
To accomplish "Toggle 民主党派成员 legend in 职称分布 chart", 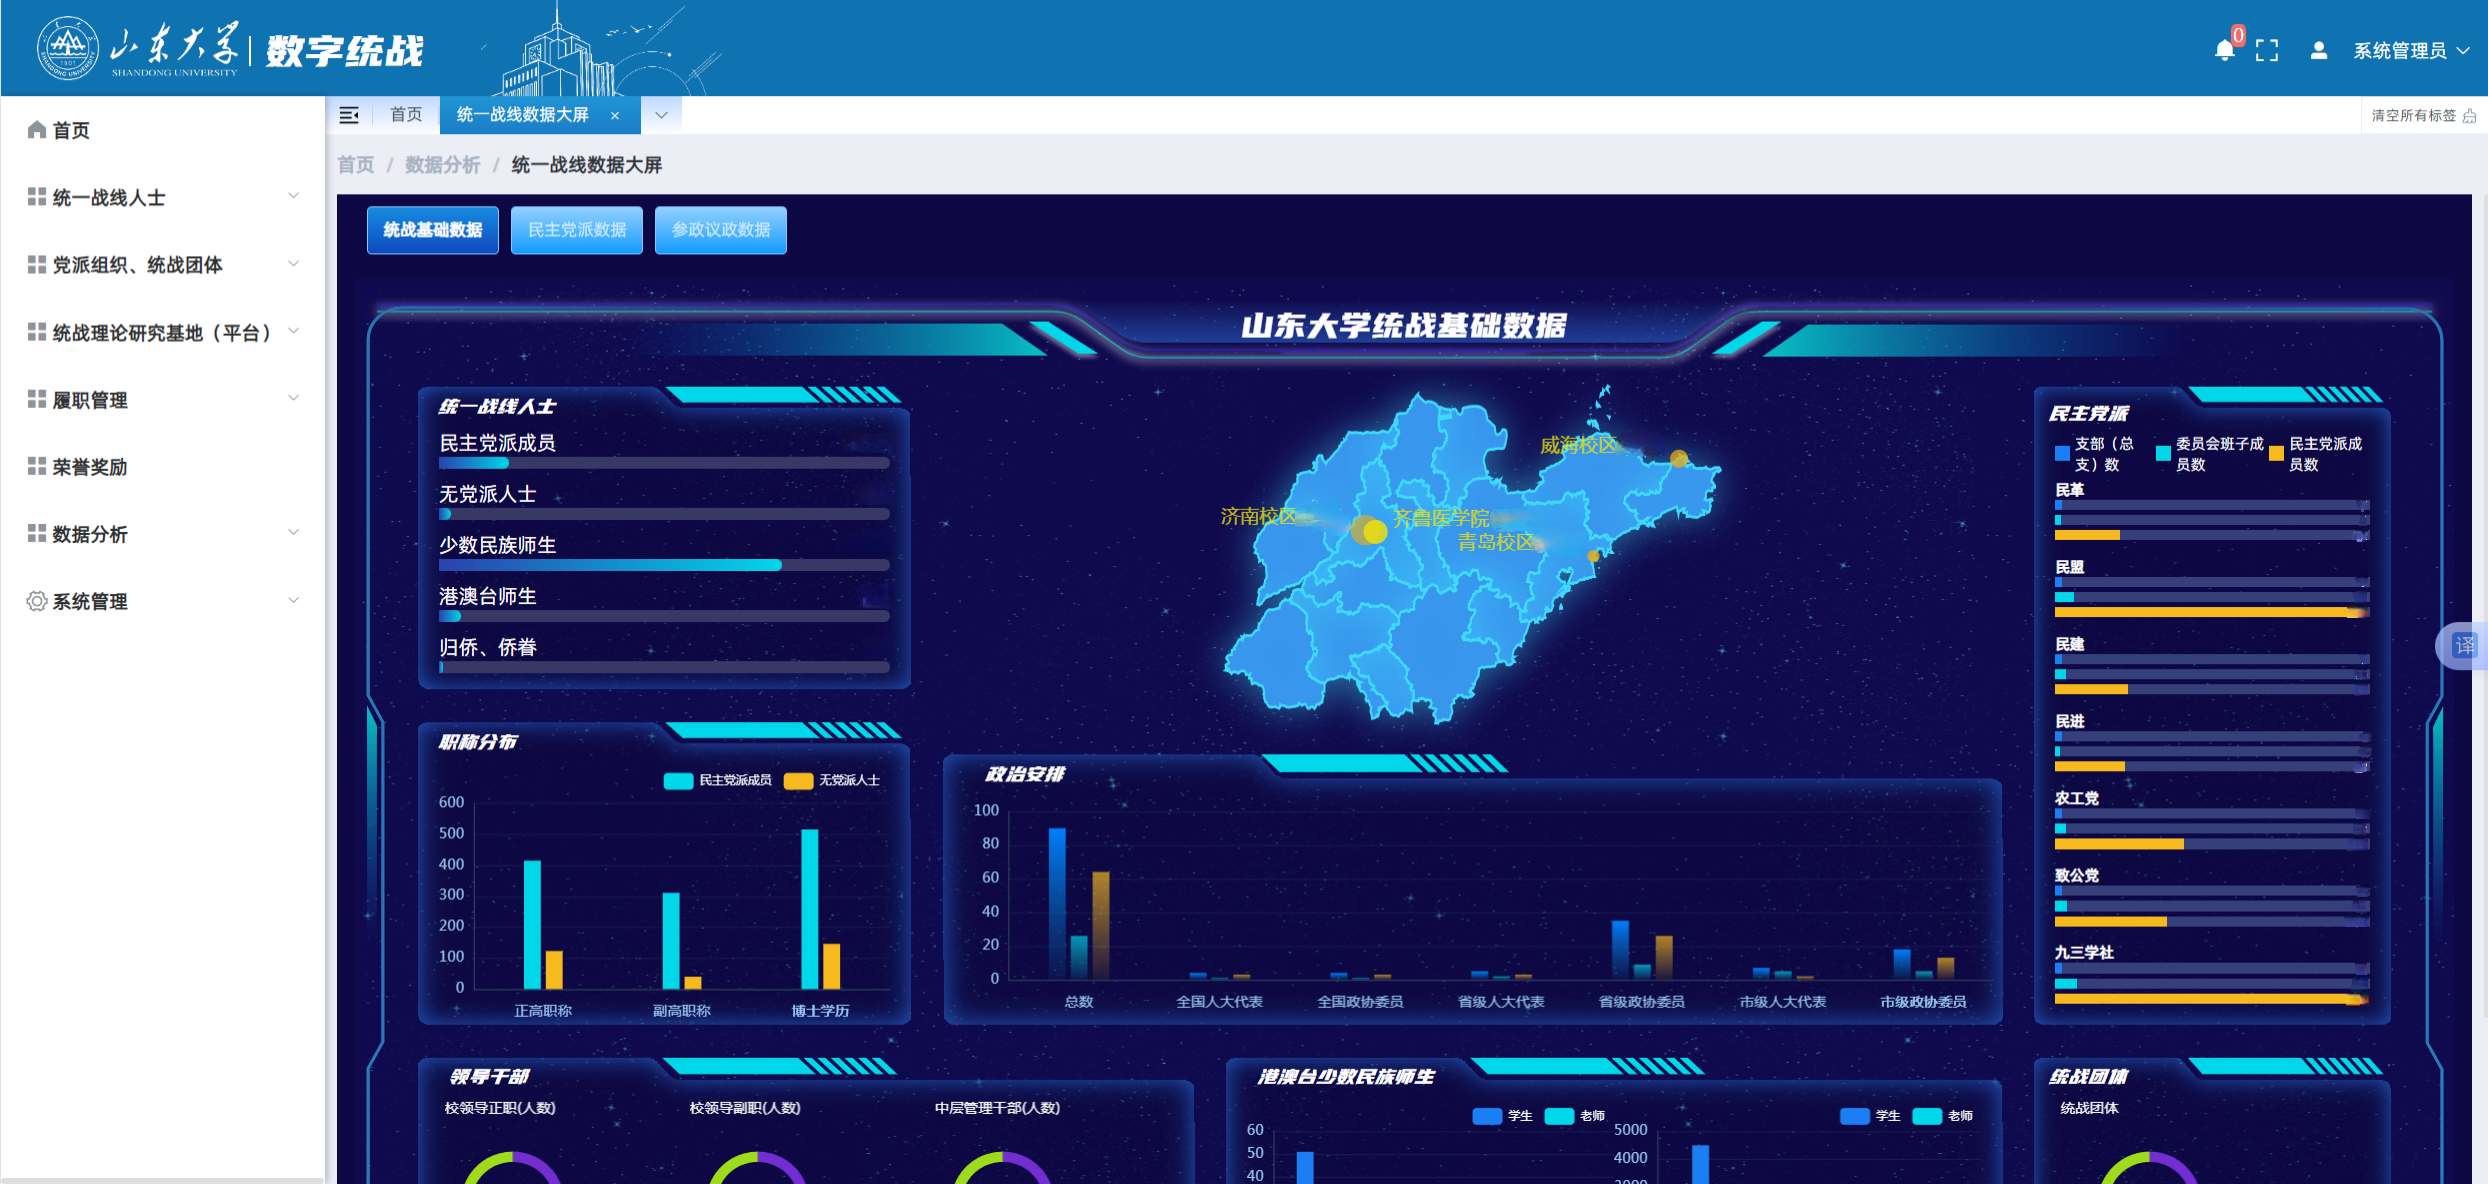I will [718, 780].
